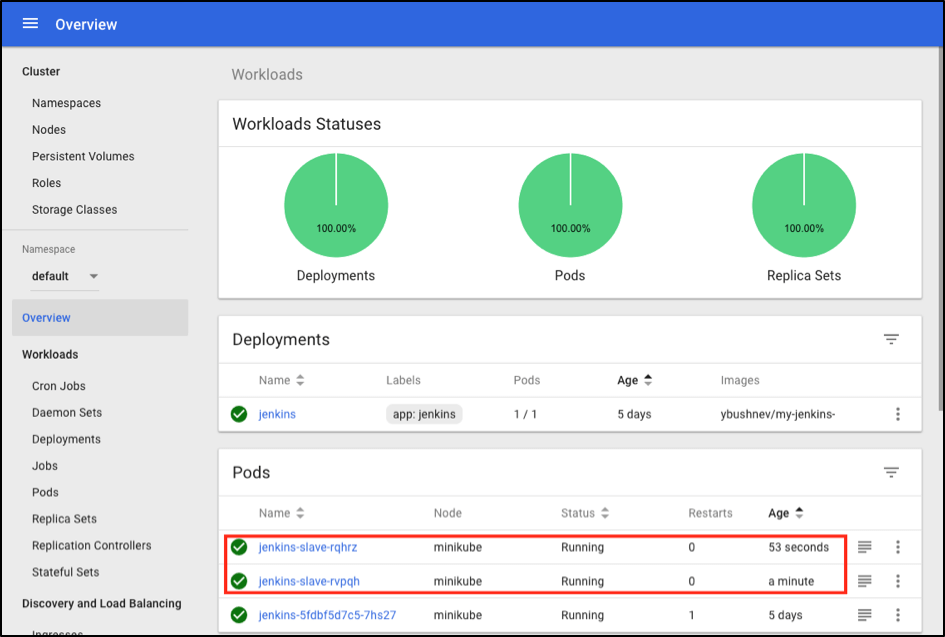Open Workloads section heading in sidebar
945x637 pixels.
(50, 354)
